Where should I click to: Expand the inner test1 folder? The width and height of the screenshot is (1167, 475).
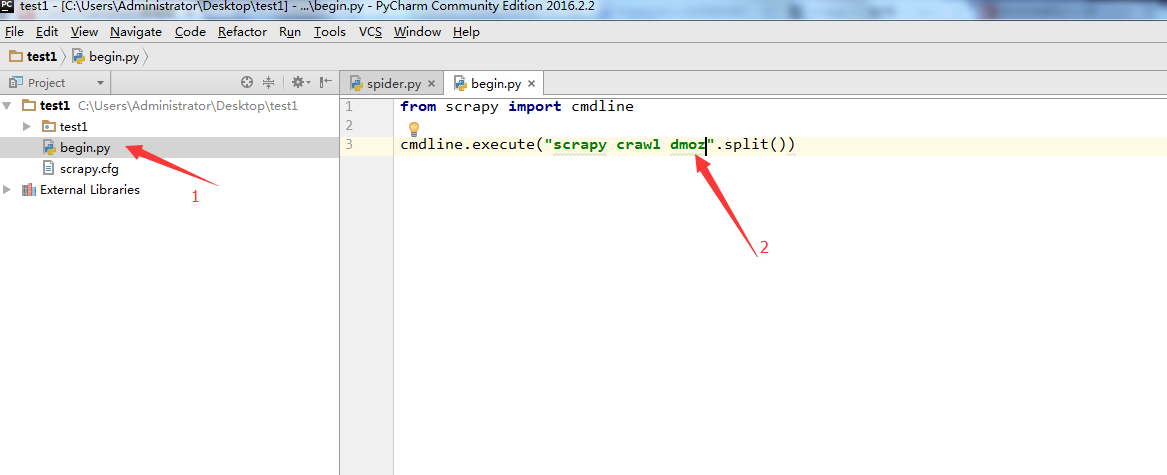point(27,127)
